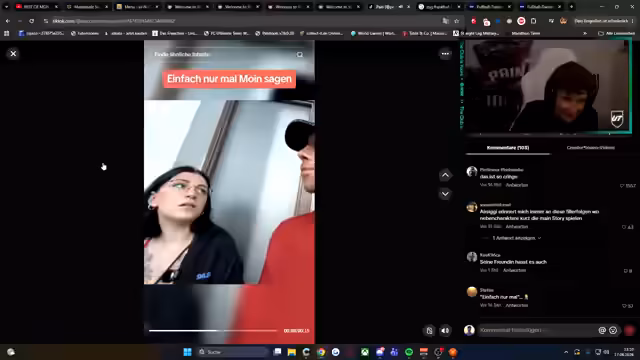Screen dimensions: 640x360
Task: Mute the video with speaker icon
Action: tap(445, 331)
